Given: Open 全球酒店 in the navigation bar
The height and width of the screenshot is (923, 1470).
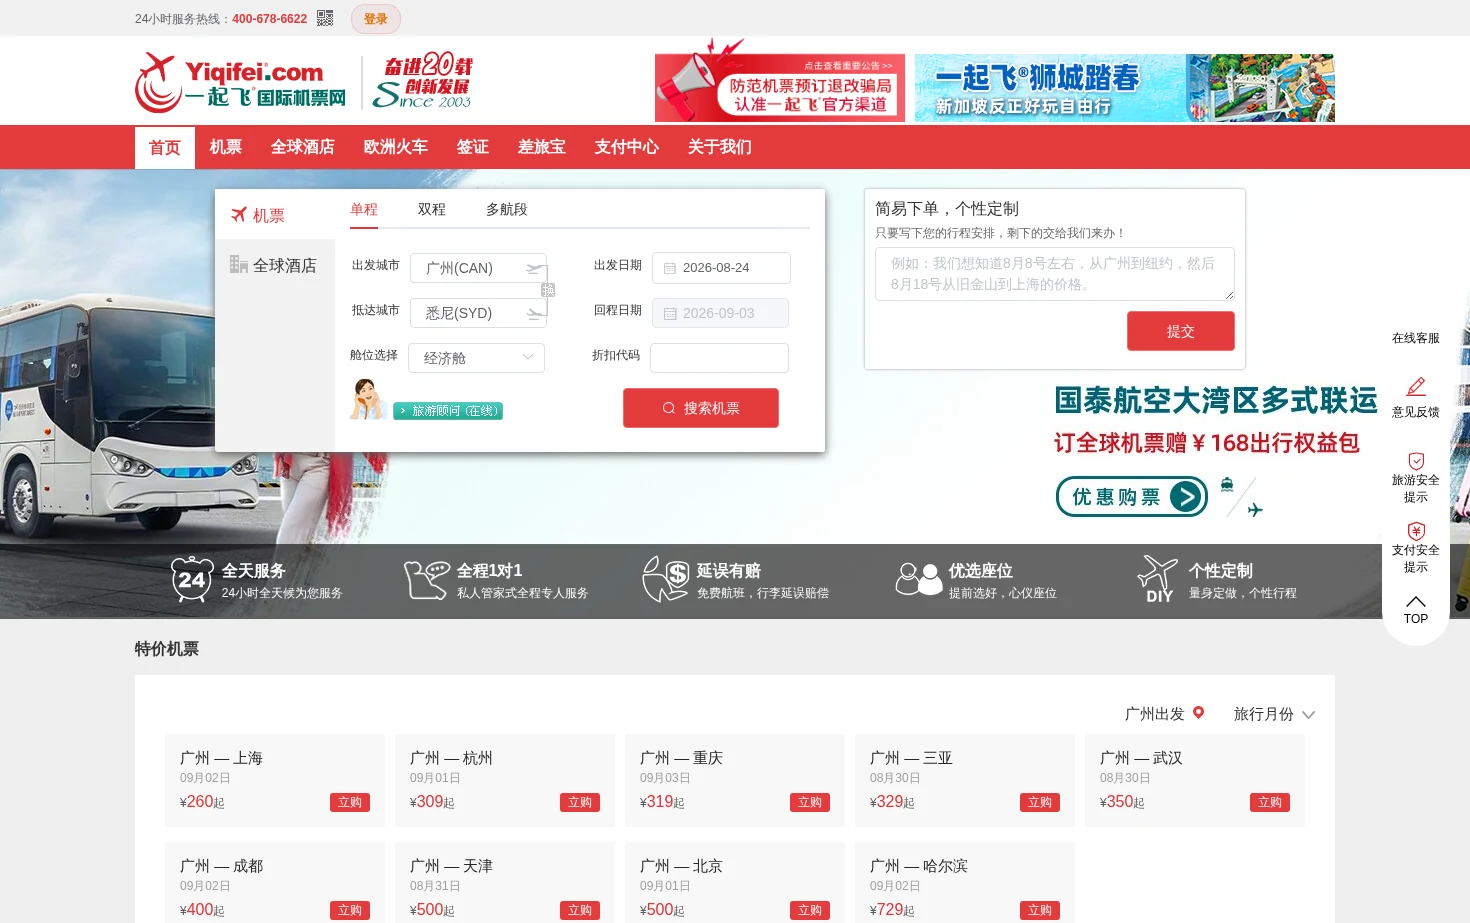Looking at the screenshot, I should [303, 147].
